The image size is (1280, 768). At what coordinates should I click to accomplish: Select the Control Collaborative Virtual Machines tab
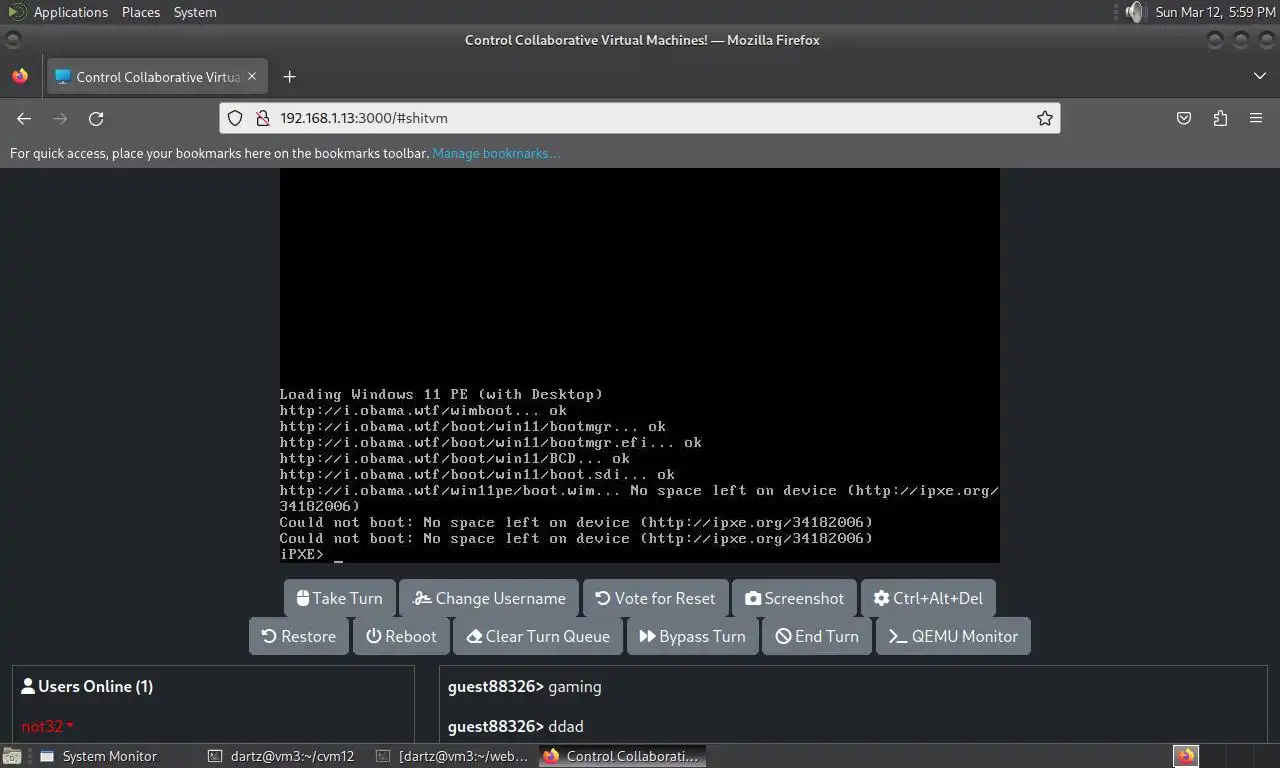coord(156,77)
